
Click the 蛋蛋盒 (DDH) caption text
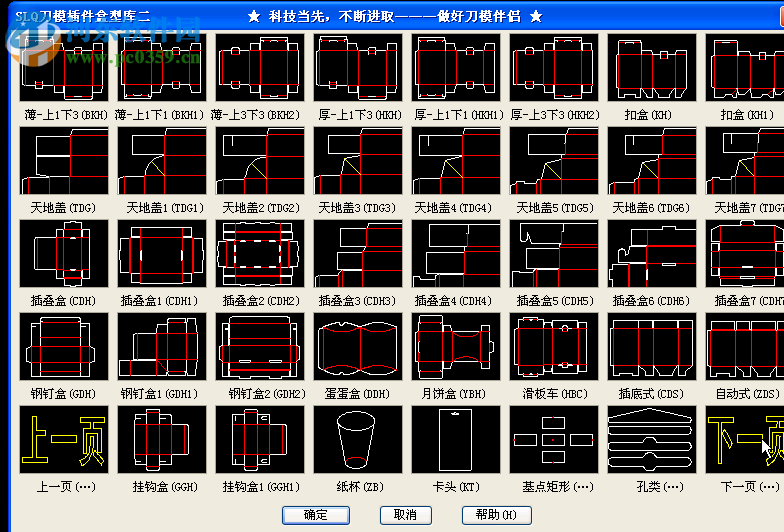(x=357, y=394)
